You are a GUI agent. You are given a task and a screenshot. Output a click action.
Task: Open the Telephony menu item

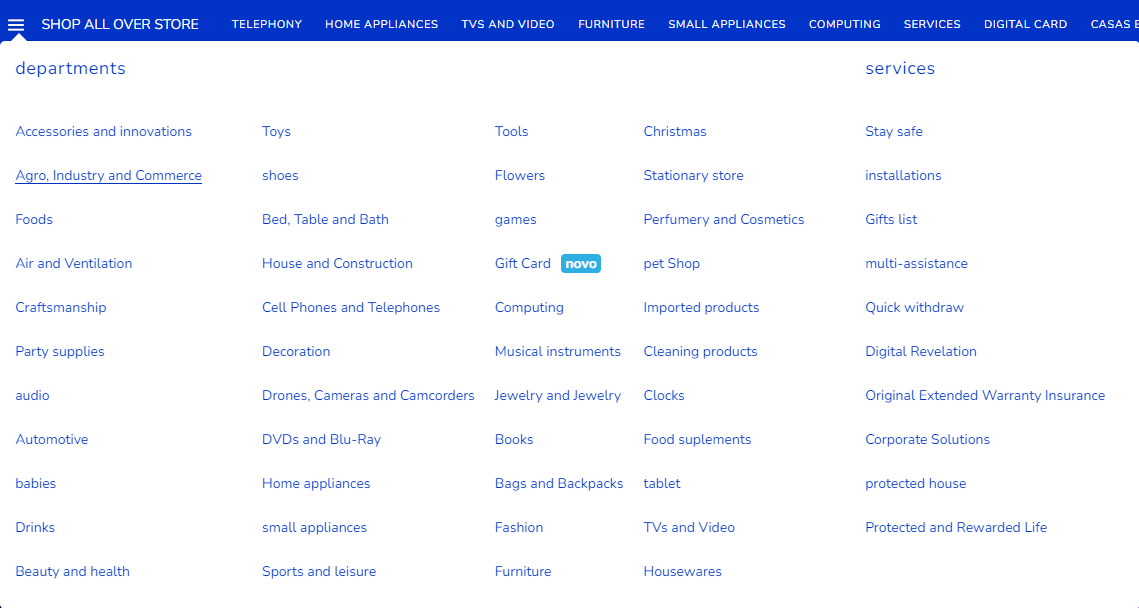pos(267,24)
